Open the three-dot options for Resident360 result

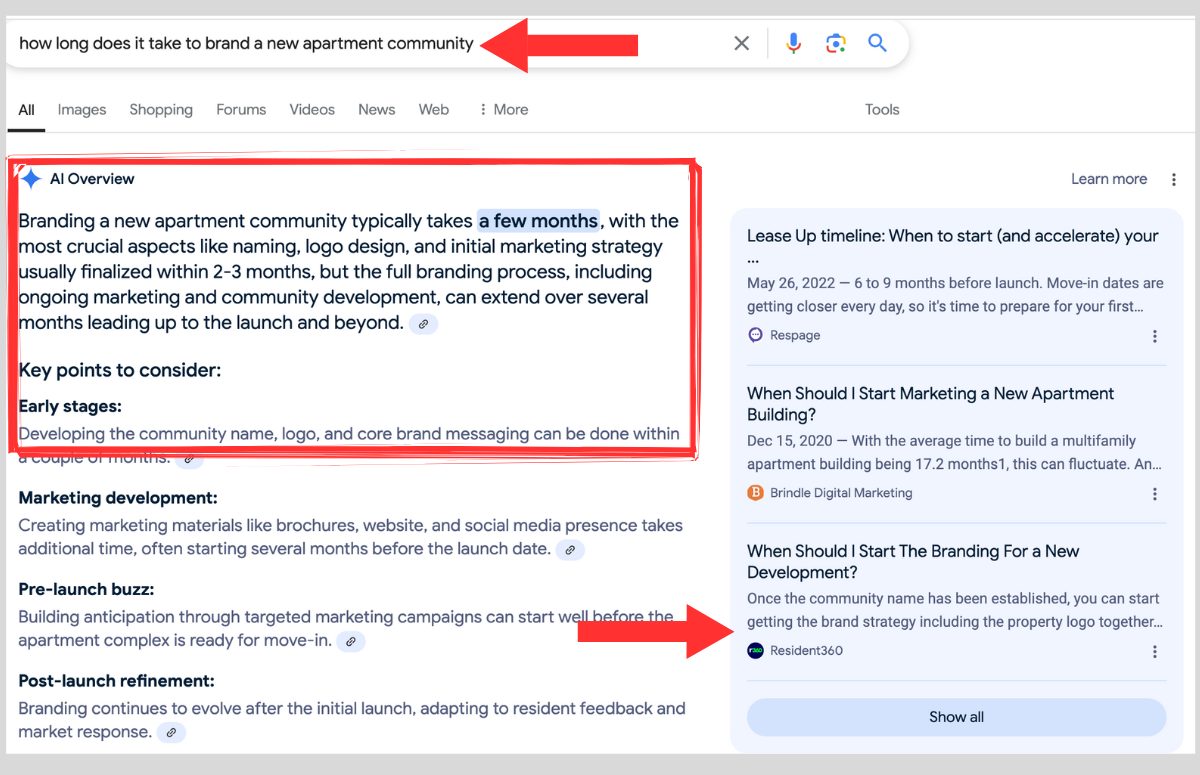tap(1155, 652)
